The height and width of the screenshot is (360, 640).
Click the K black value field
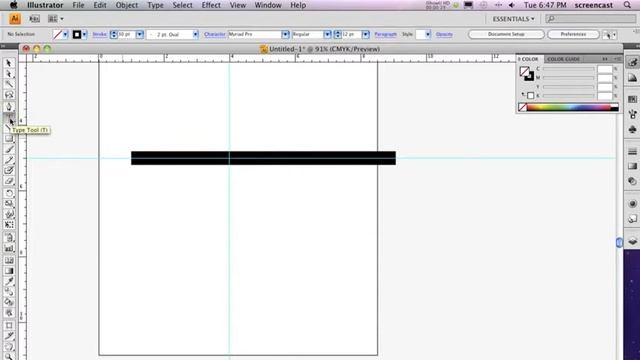[604, 96]
